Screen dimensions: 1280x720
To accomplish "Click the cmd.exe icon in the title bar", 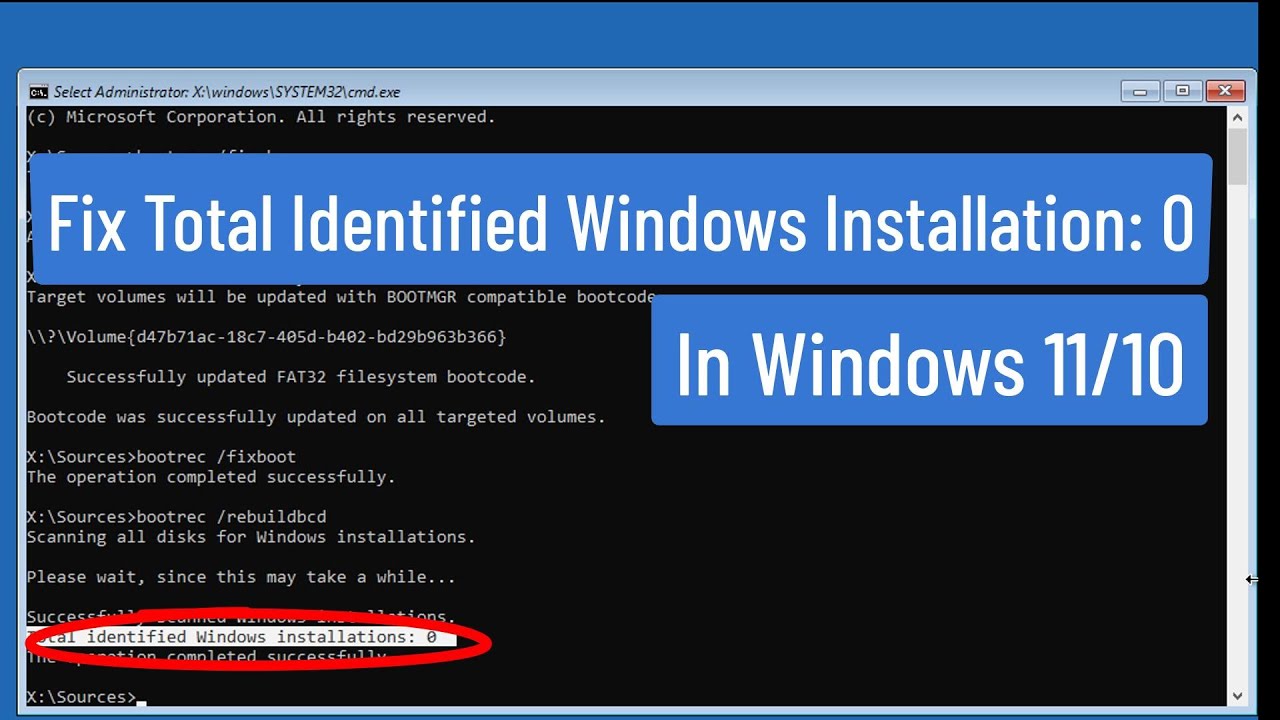I will (x=38, y=92).
